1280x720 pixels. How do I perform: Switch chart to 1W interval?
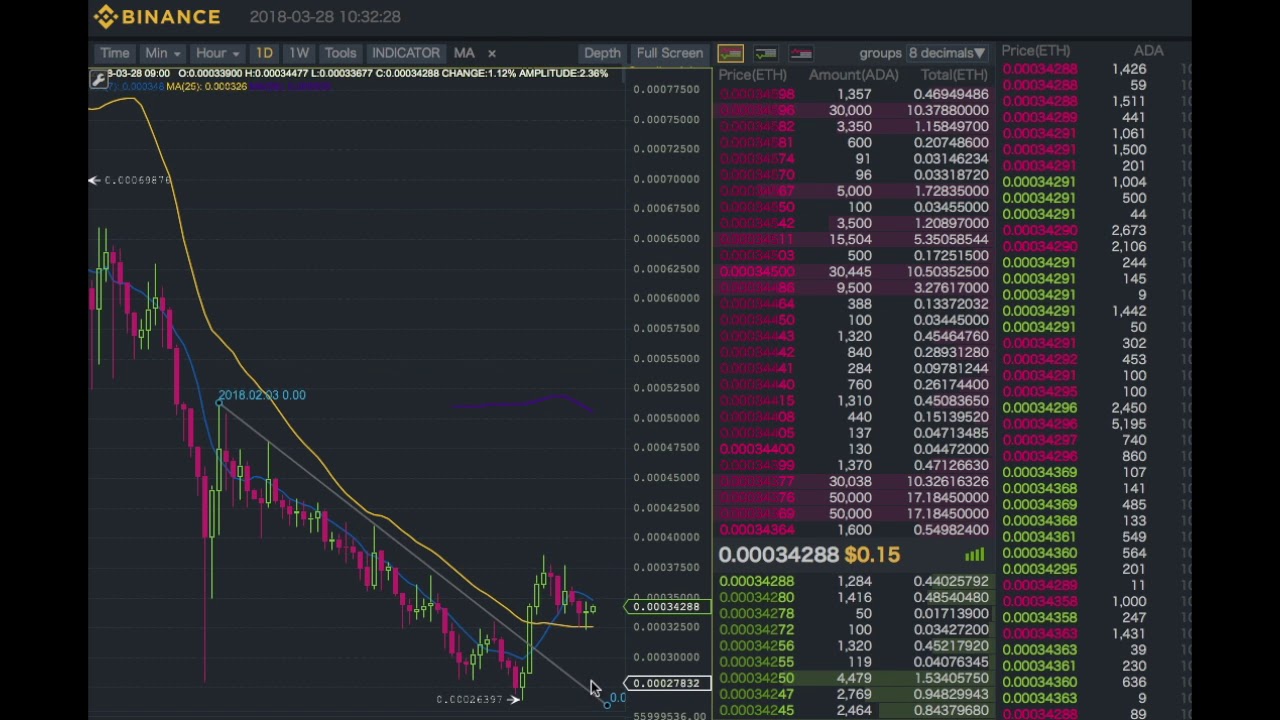click(299, 53)
